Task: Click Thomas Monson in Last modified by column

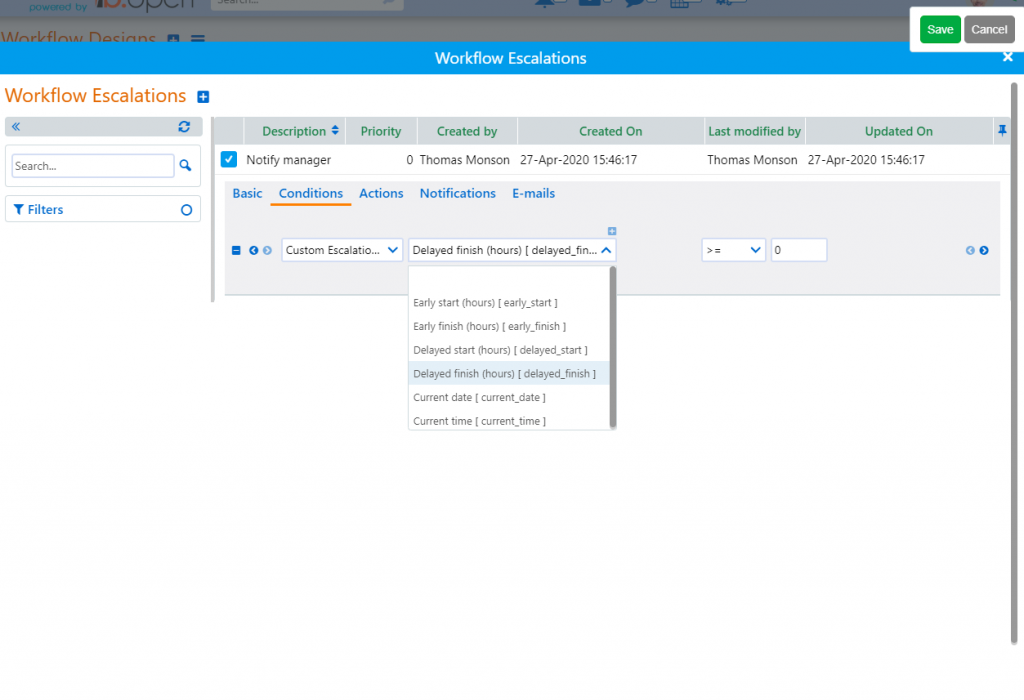Action: 752,160
